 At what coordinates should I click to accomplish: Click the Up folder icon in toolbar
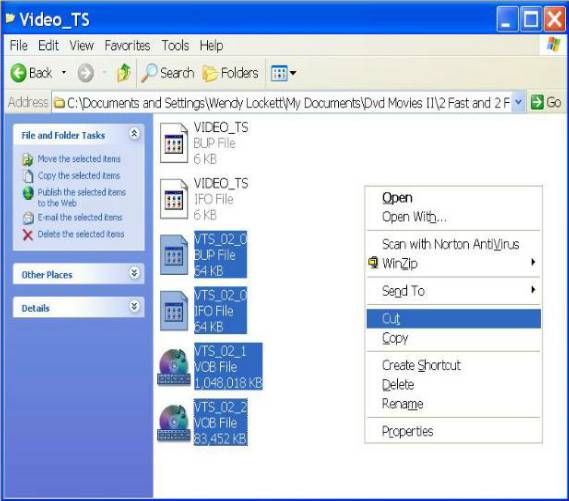tap(124, 73)
